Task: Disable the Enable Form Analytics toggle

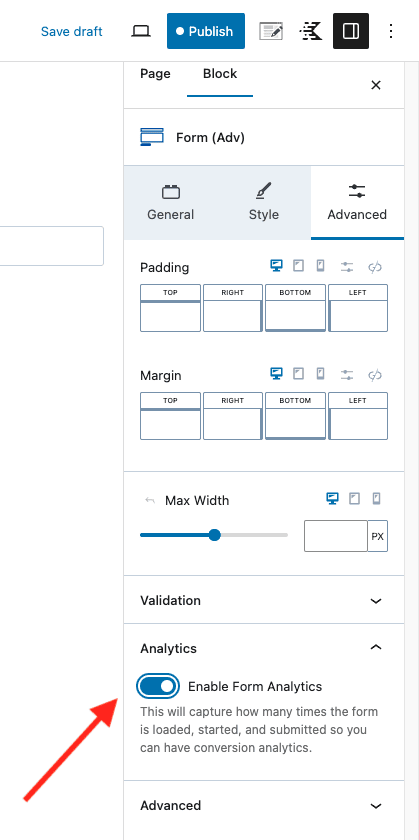Action: (158, 686)
